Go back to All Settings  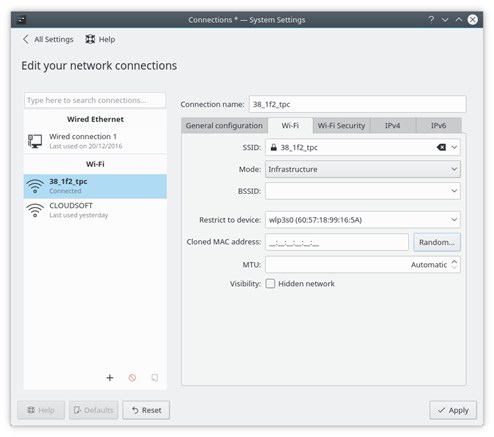pos(48,39)
